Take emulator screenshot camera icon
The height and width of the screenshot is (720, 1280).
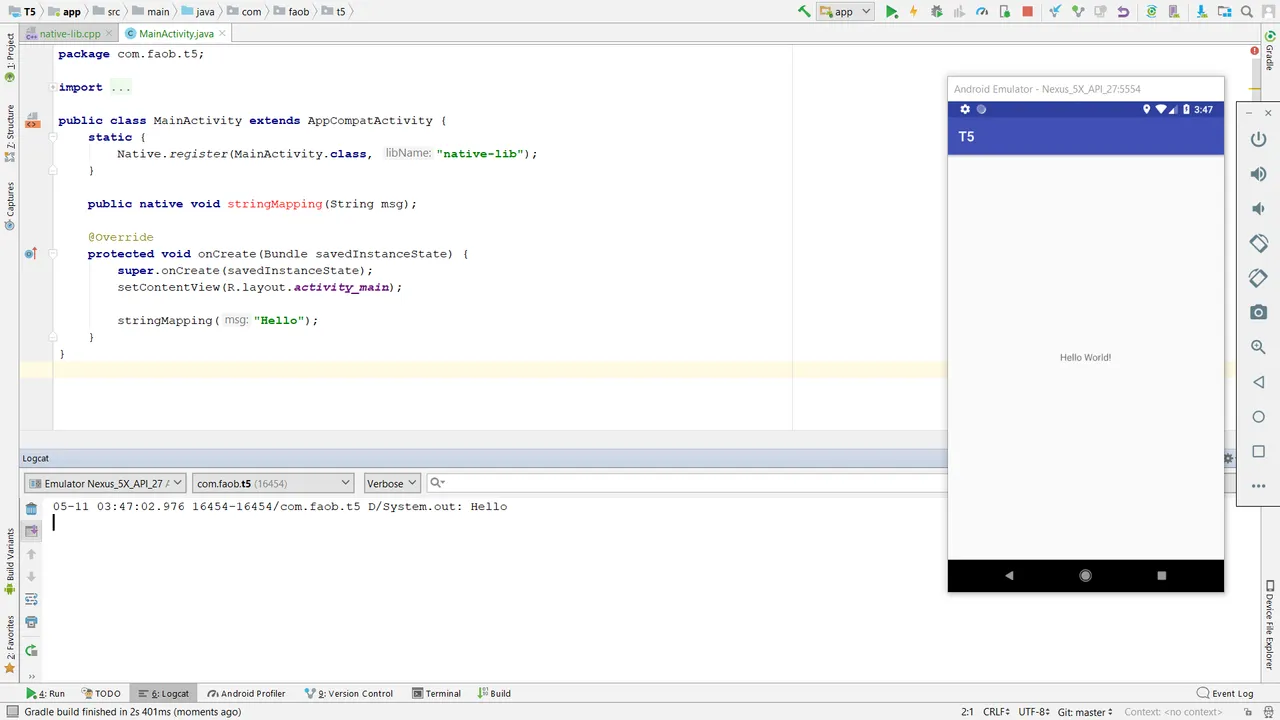click(x=1258, y=313)
